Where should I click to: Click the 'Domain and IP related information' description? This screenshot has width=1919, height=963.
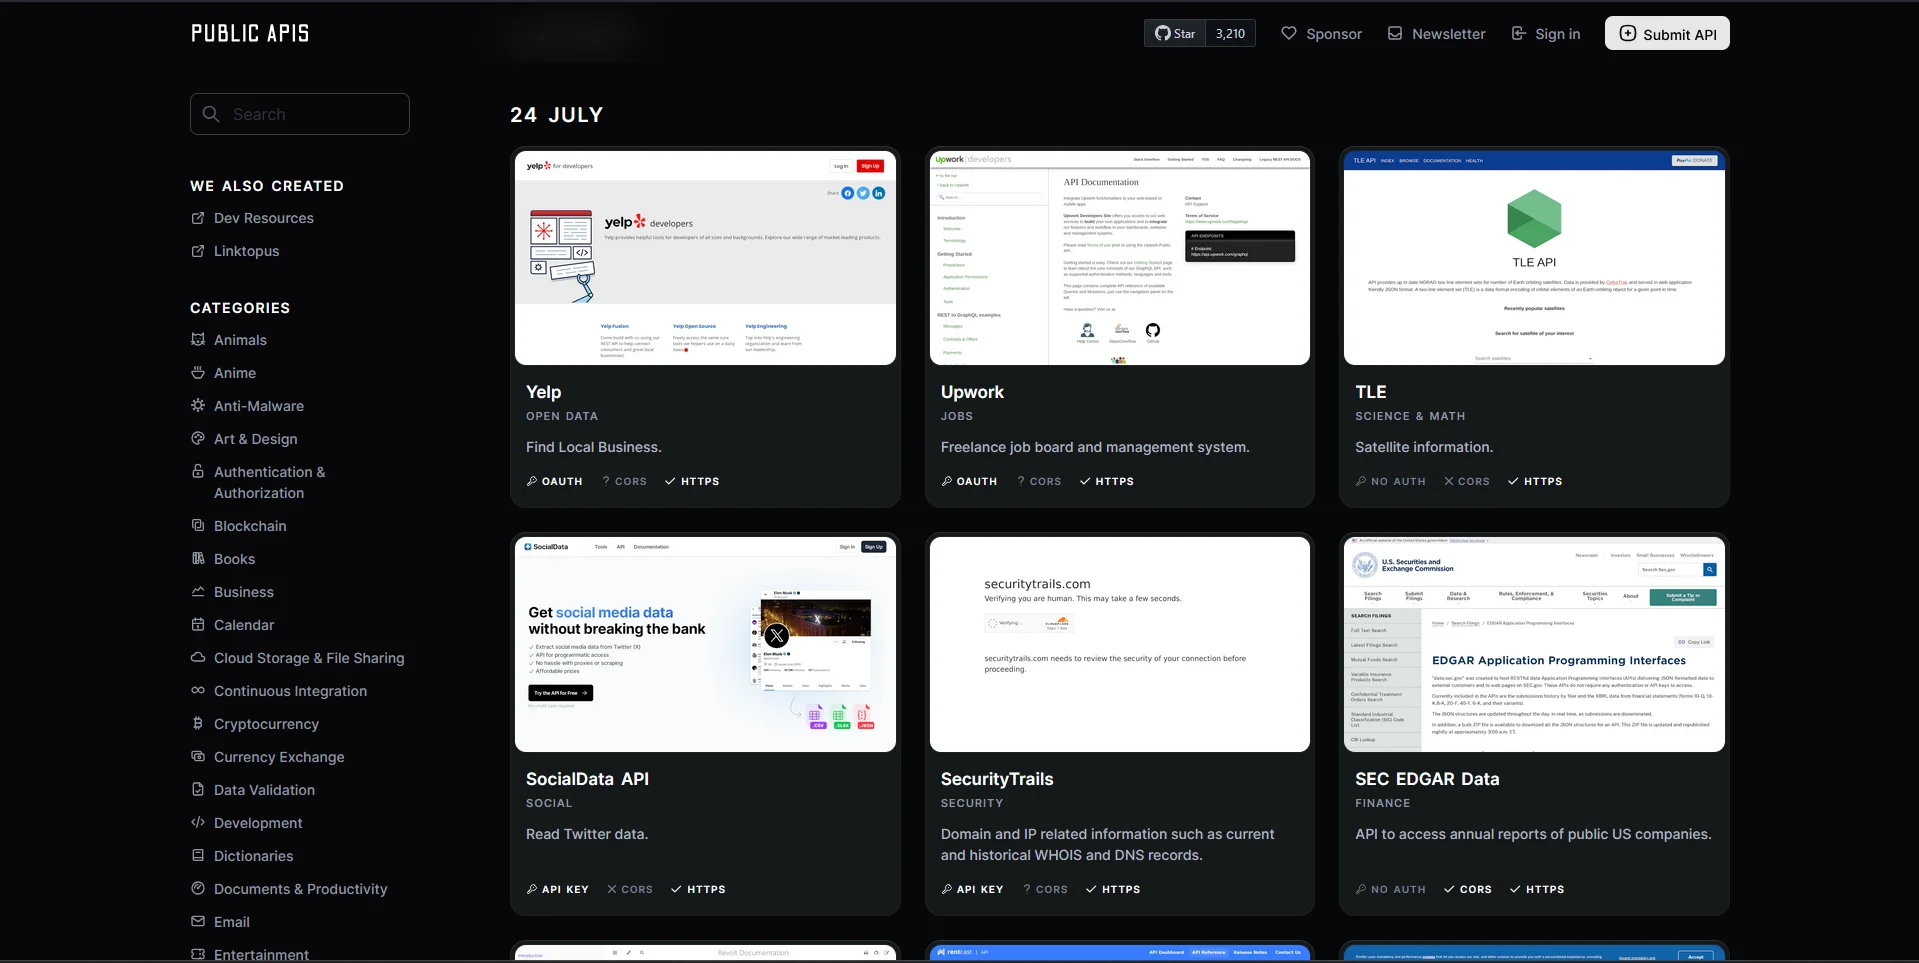pyautogui.click(x=1108, y=844)
